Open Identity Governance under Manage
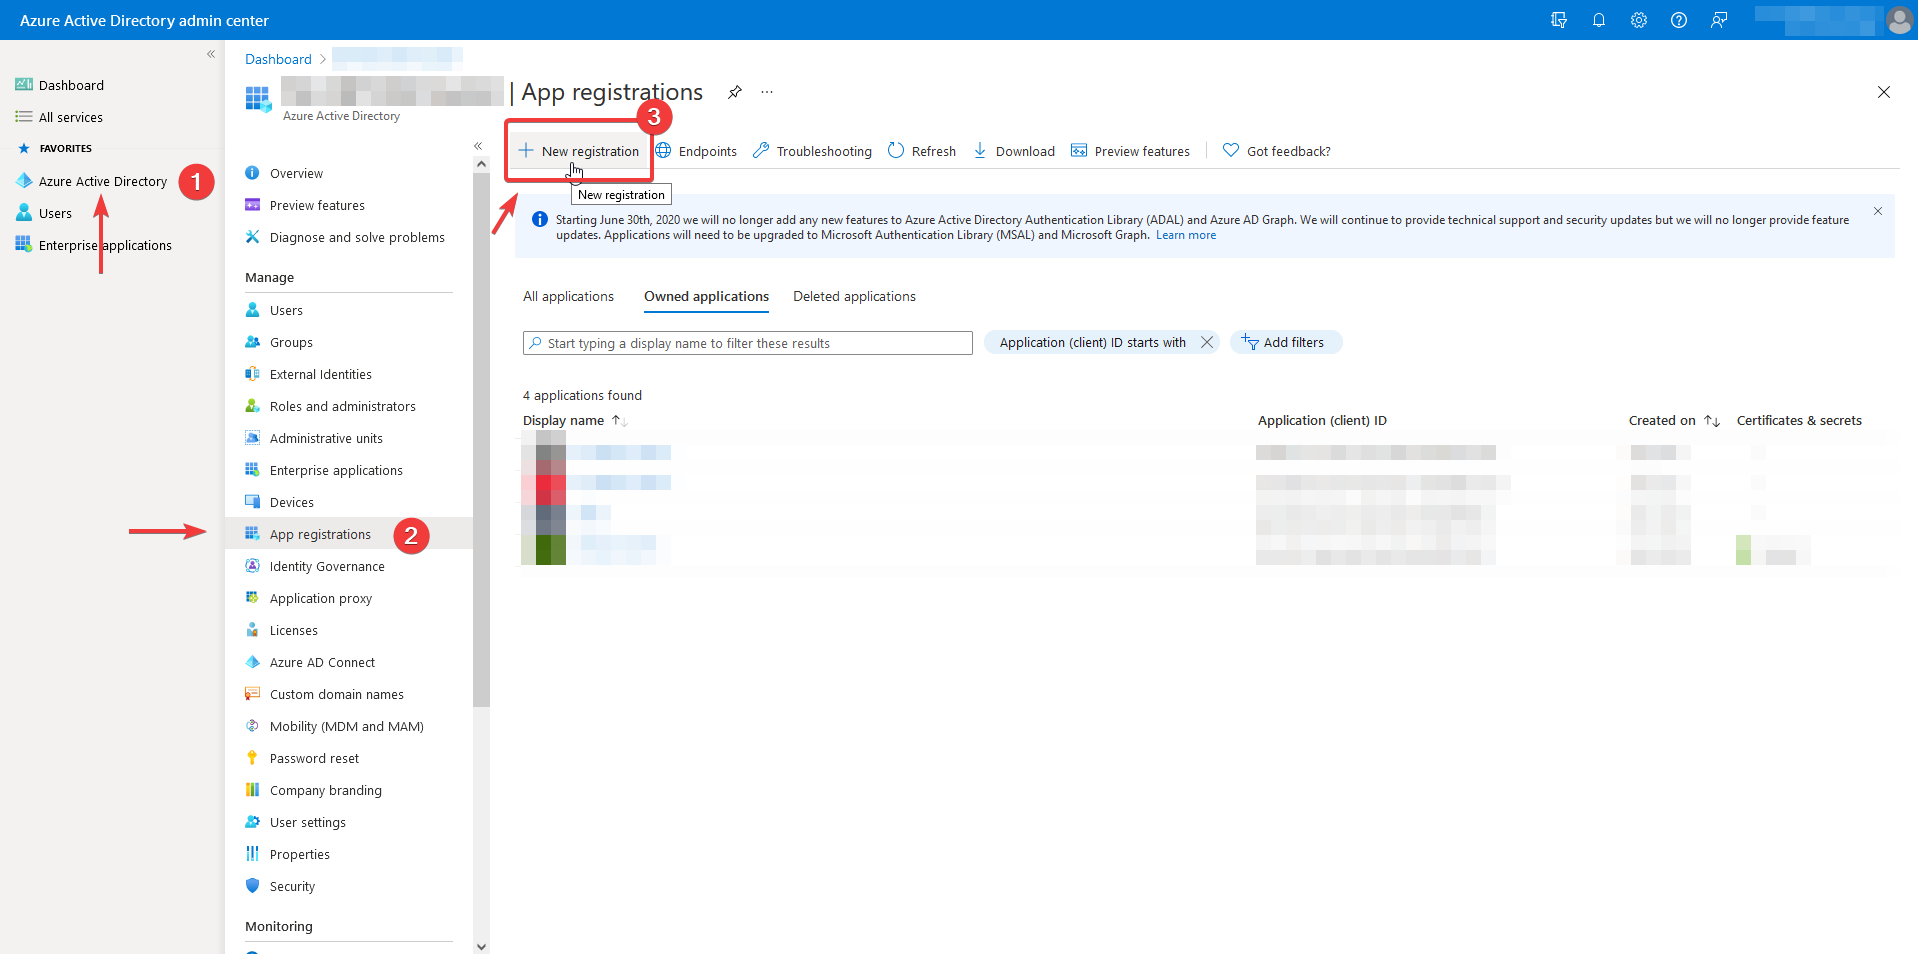 pos(326,566)
